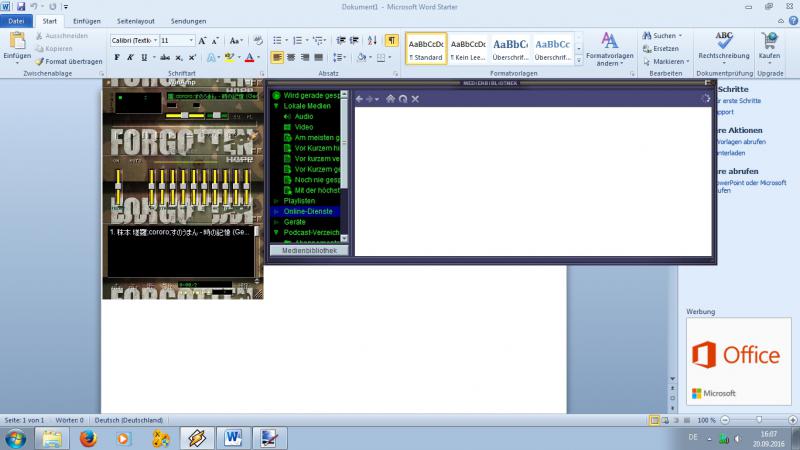Save document from quick access toolbar

tap(21, 7)
